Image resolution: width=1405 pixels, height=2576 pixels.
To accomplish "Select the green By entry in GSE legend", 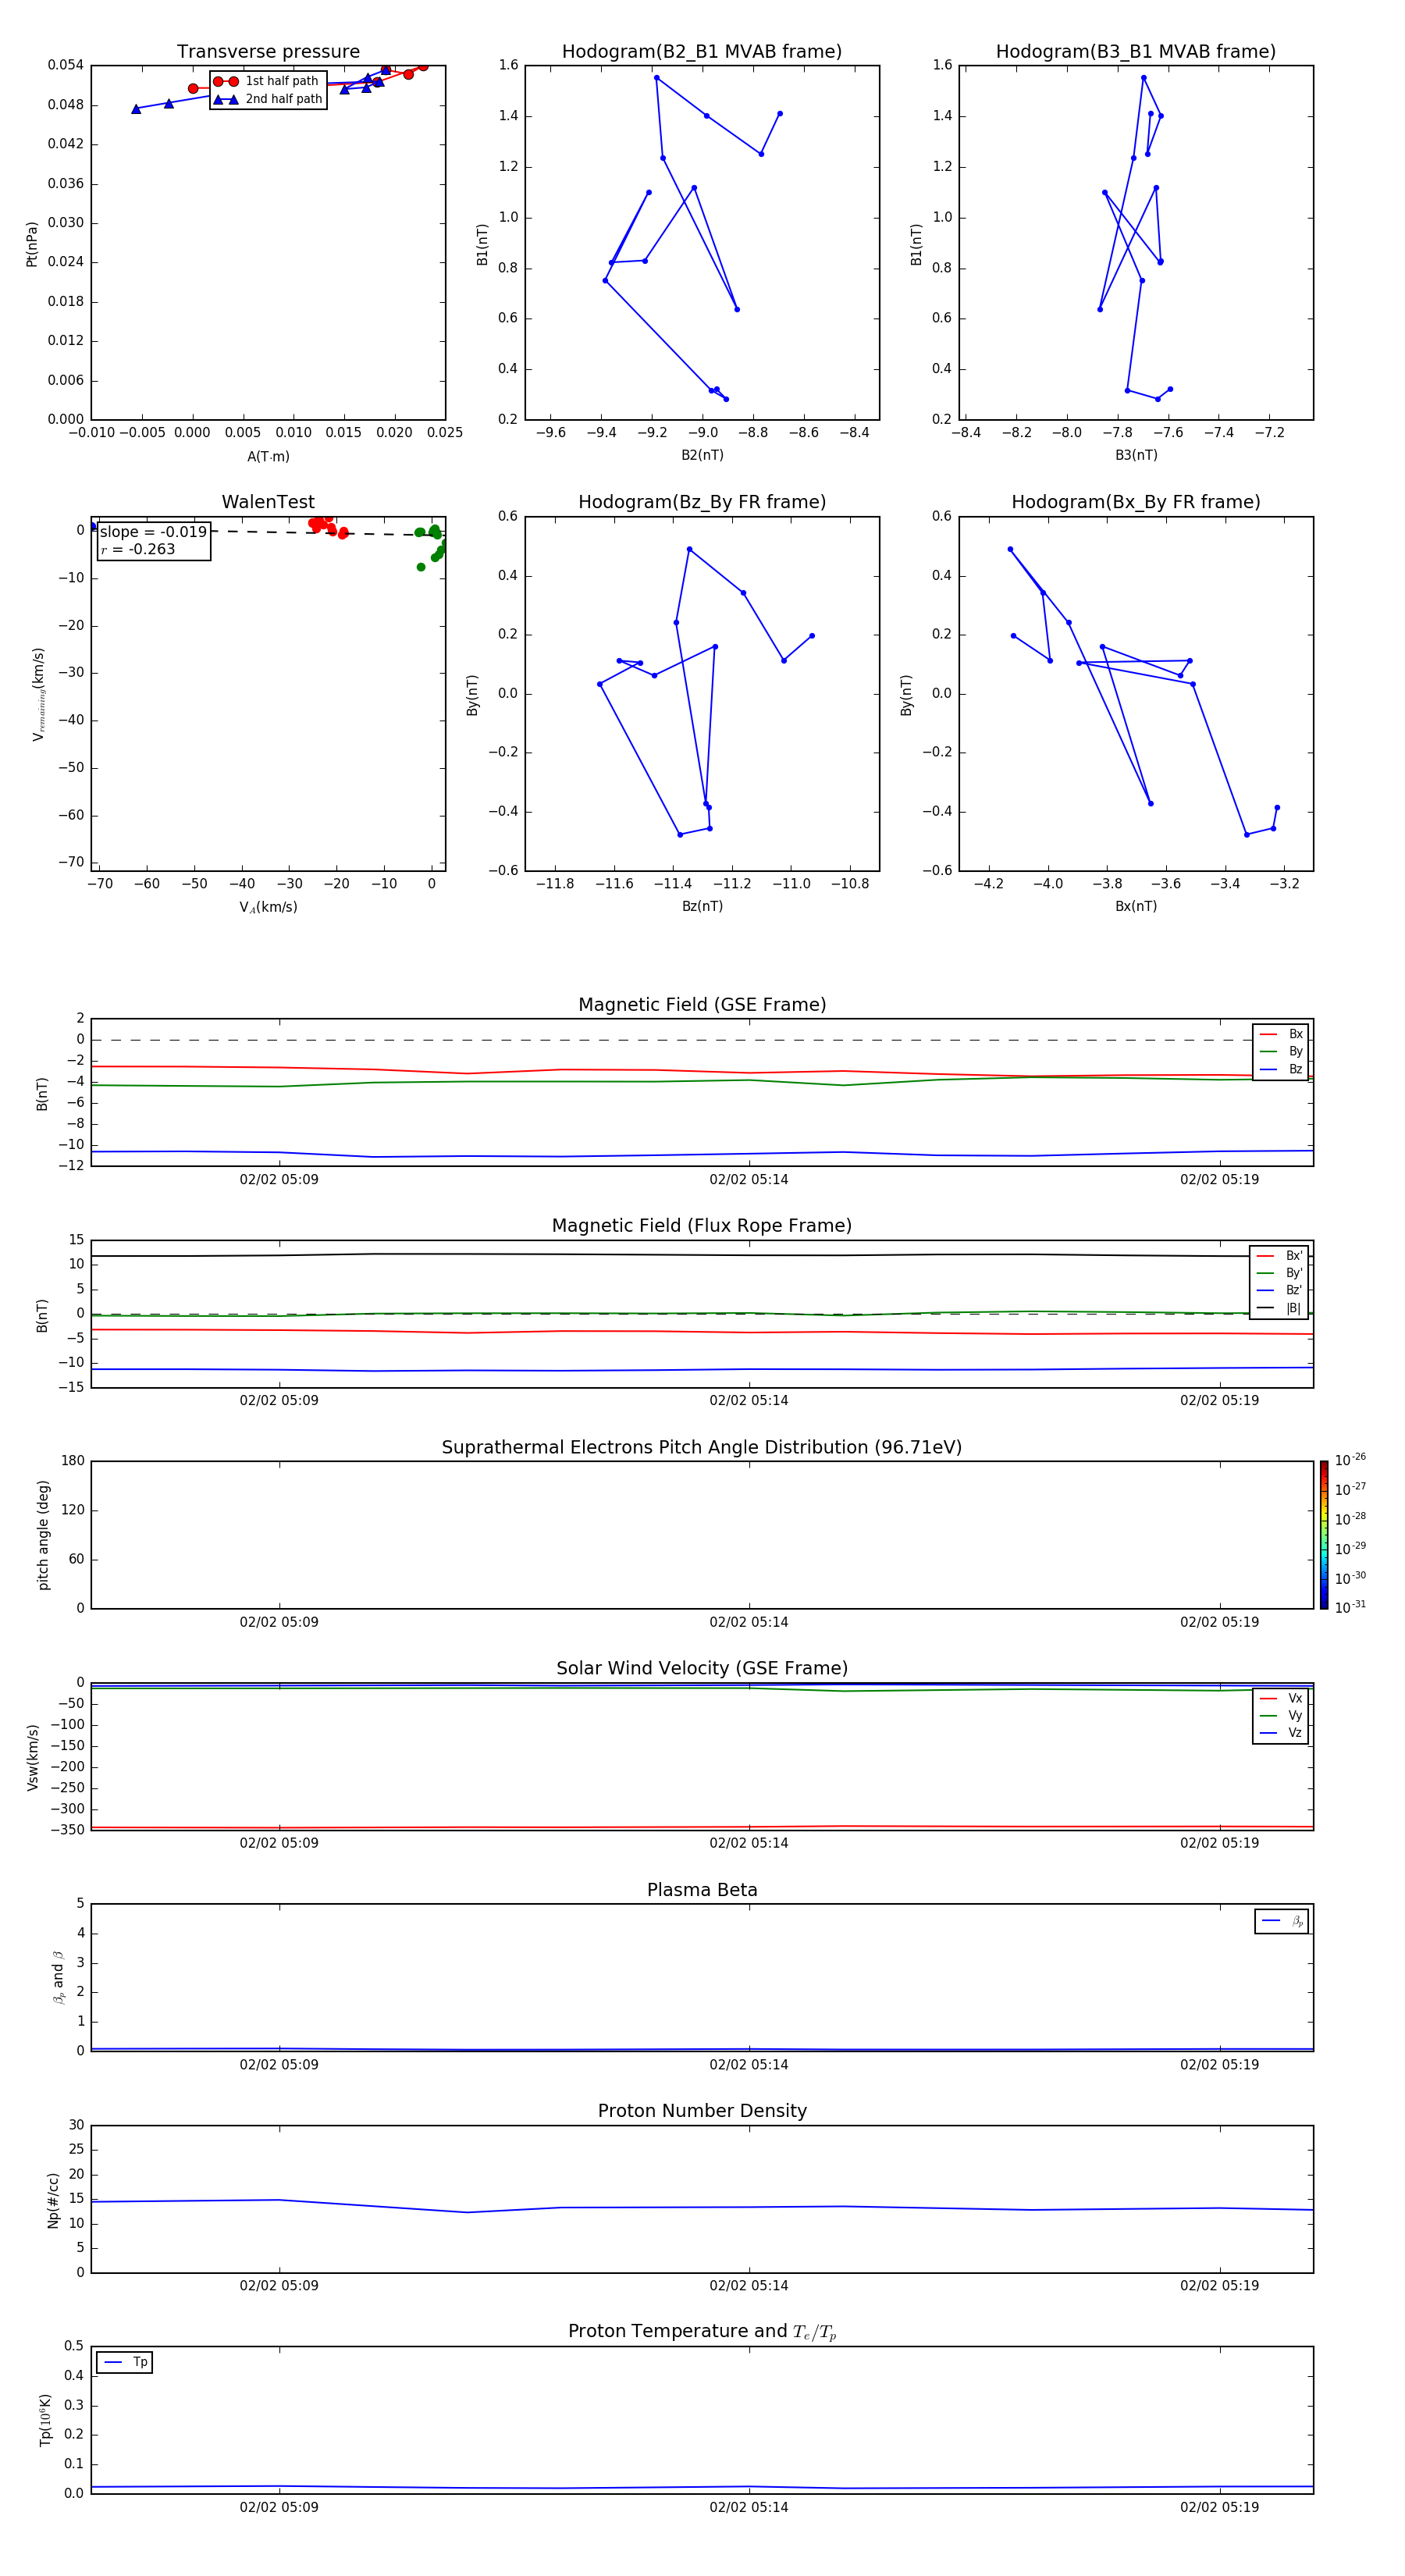I will point(1281,1051).
